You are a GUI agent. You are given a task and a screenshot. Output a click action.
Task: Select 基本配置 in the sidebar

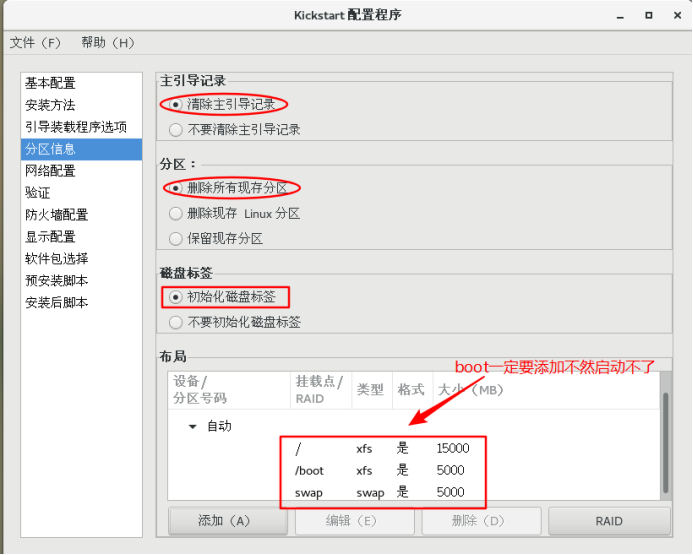pos(81,83)
